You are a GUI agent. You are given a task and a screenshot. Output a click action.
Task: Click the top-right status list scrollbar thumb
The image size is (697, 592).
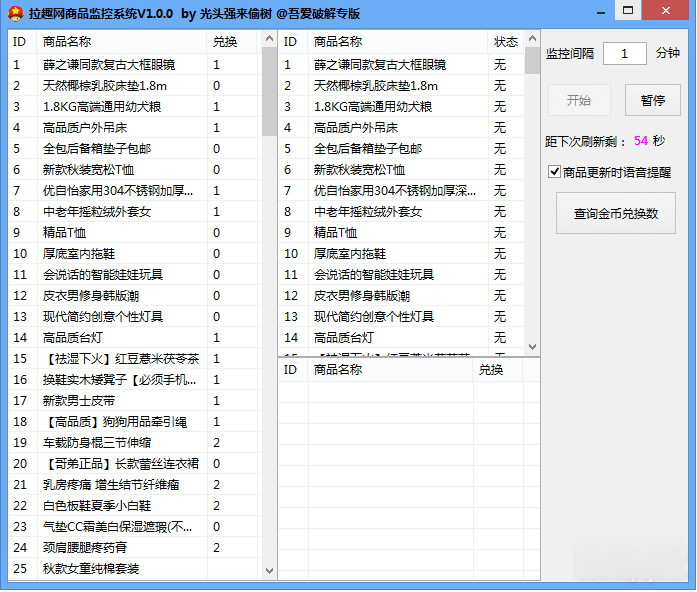click(x=532, y=62)
